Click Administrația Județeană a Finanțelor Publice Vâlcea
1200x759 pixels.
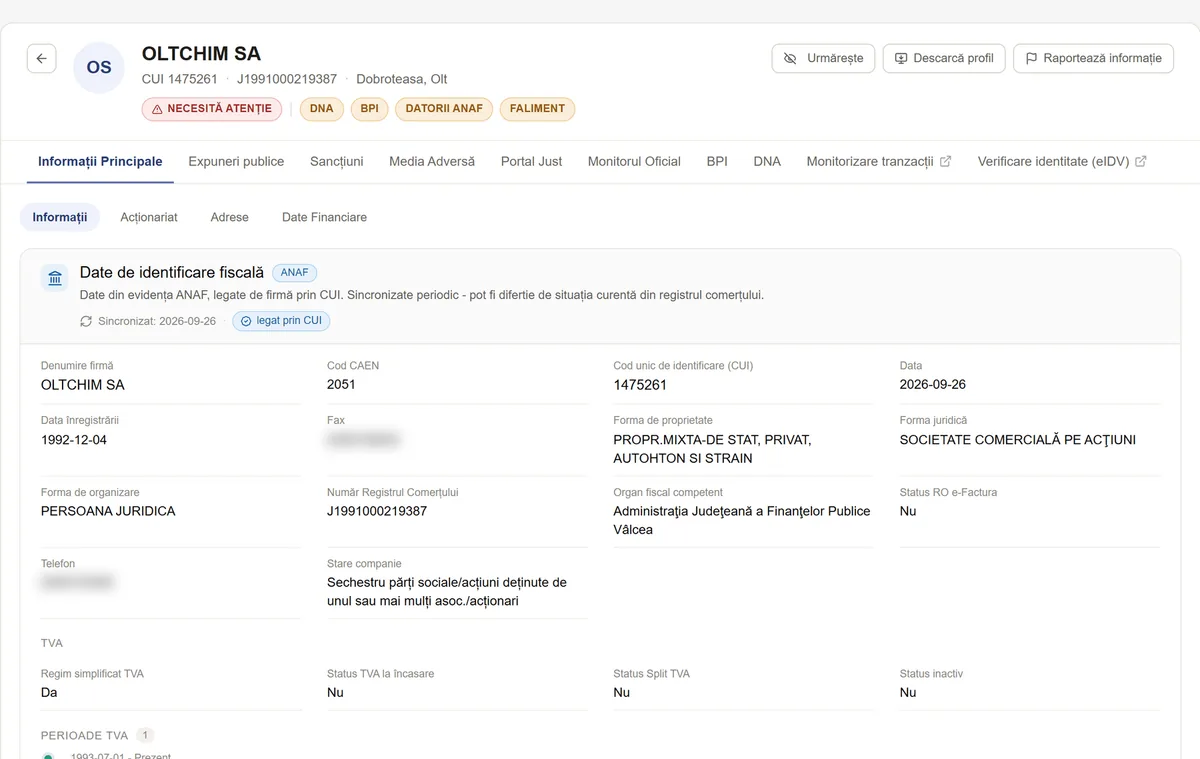(742, 520)
